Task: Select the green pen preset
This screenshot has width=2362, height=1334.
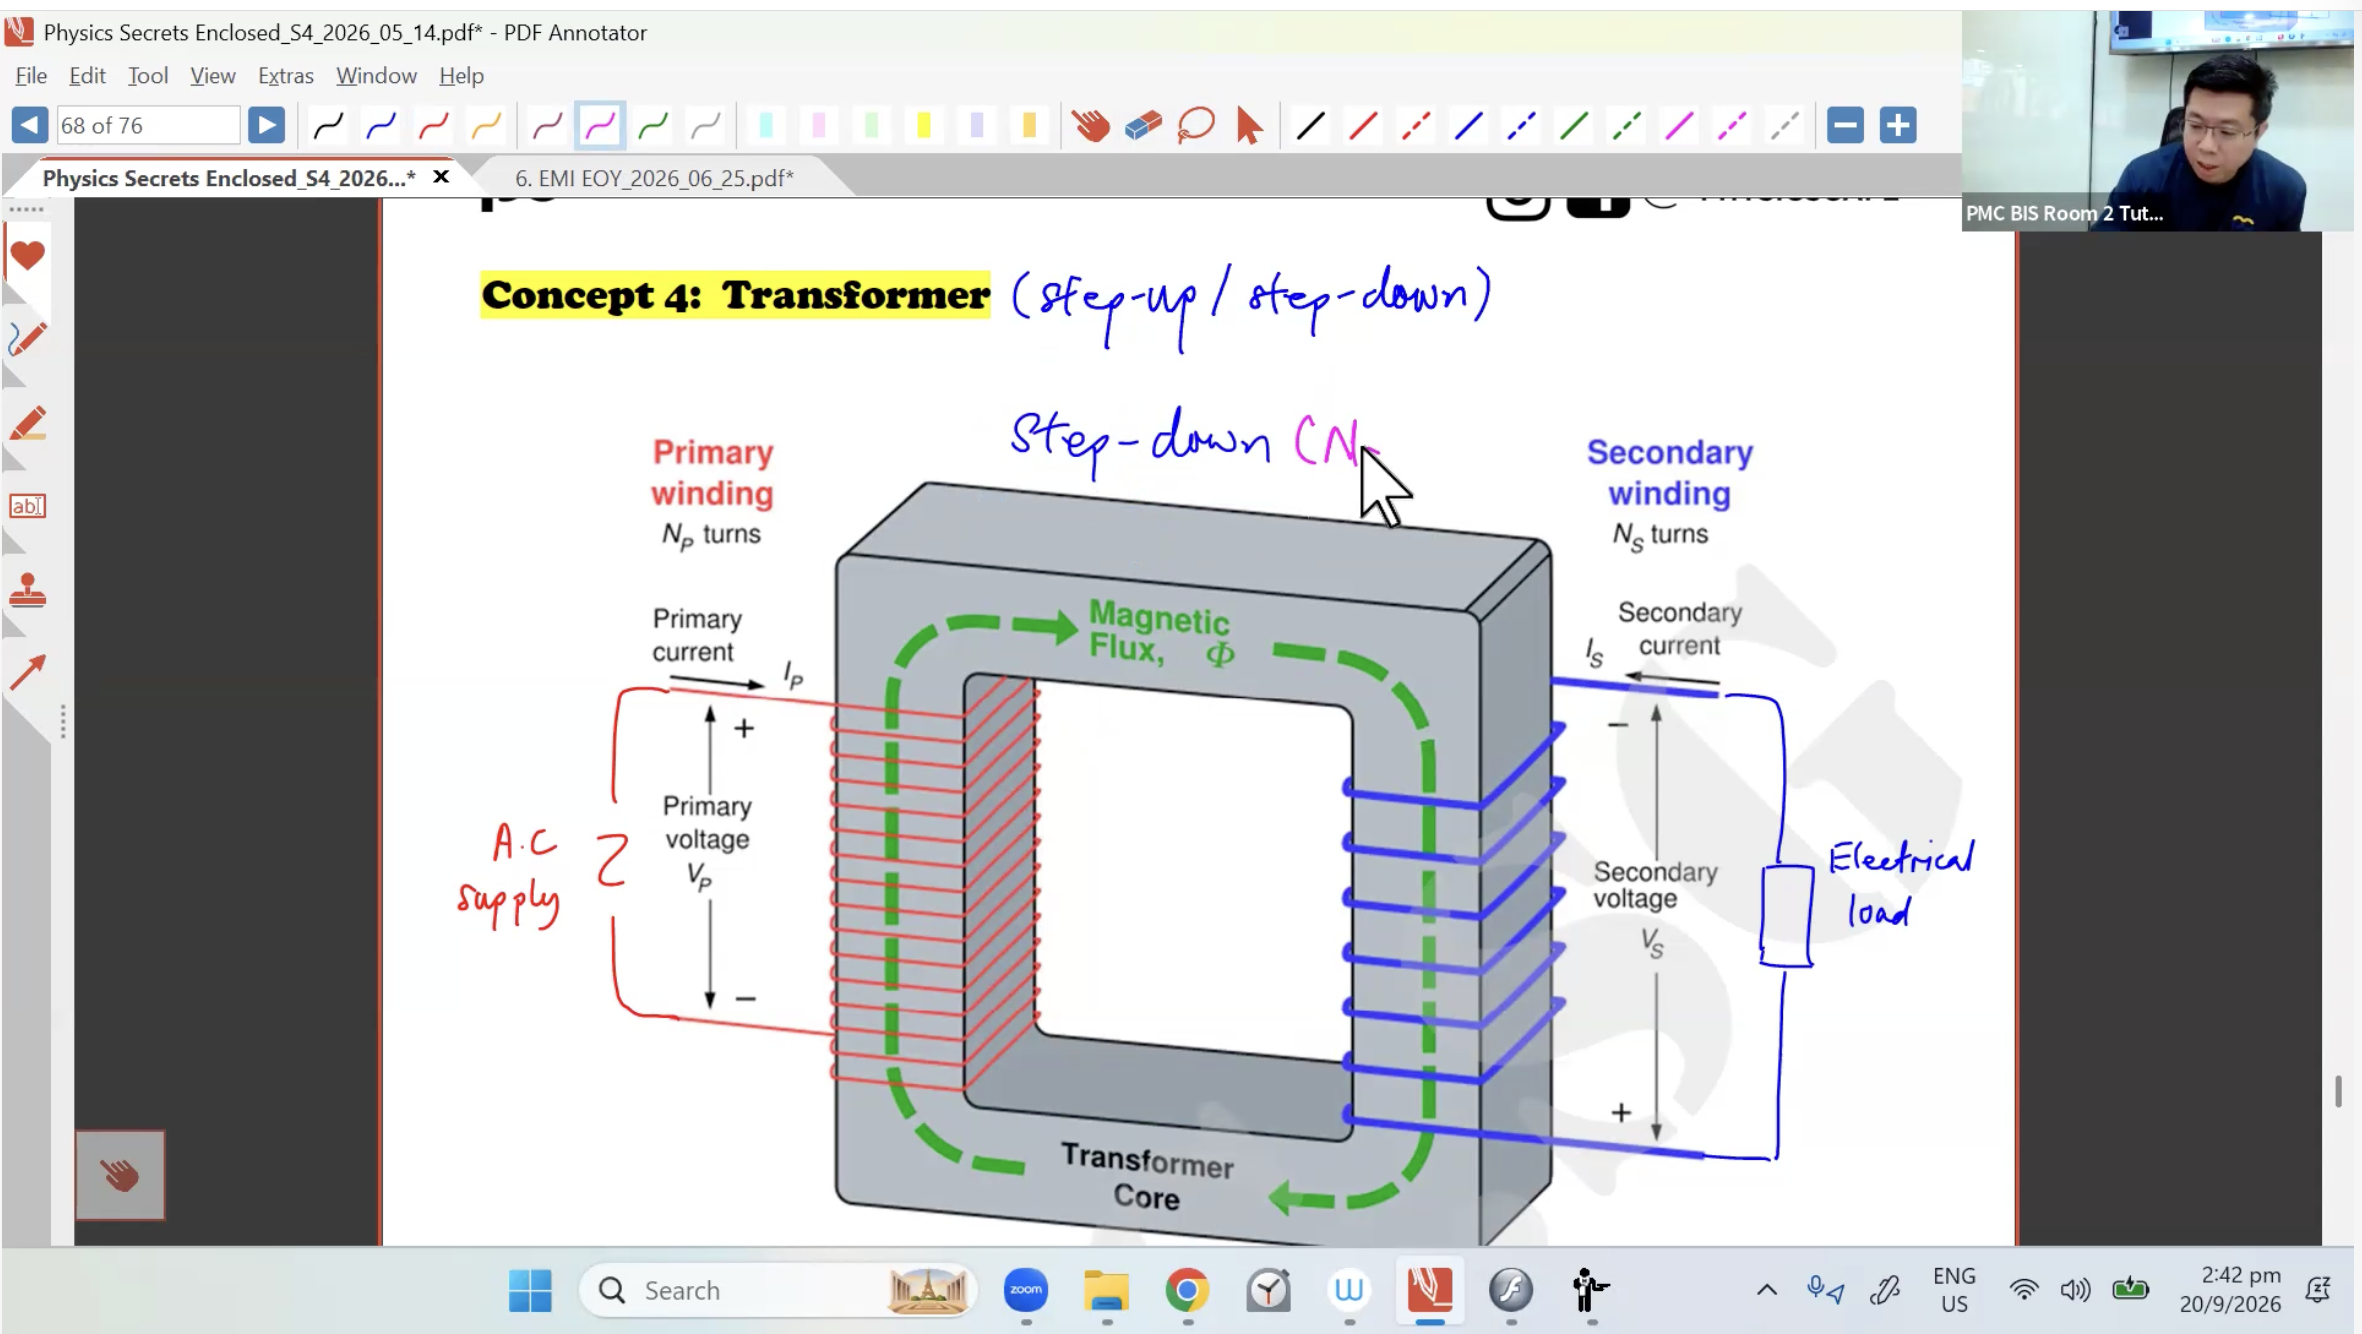Action: pos(653,125)
